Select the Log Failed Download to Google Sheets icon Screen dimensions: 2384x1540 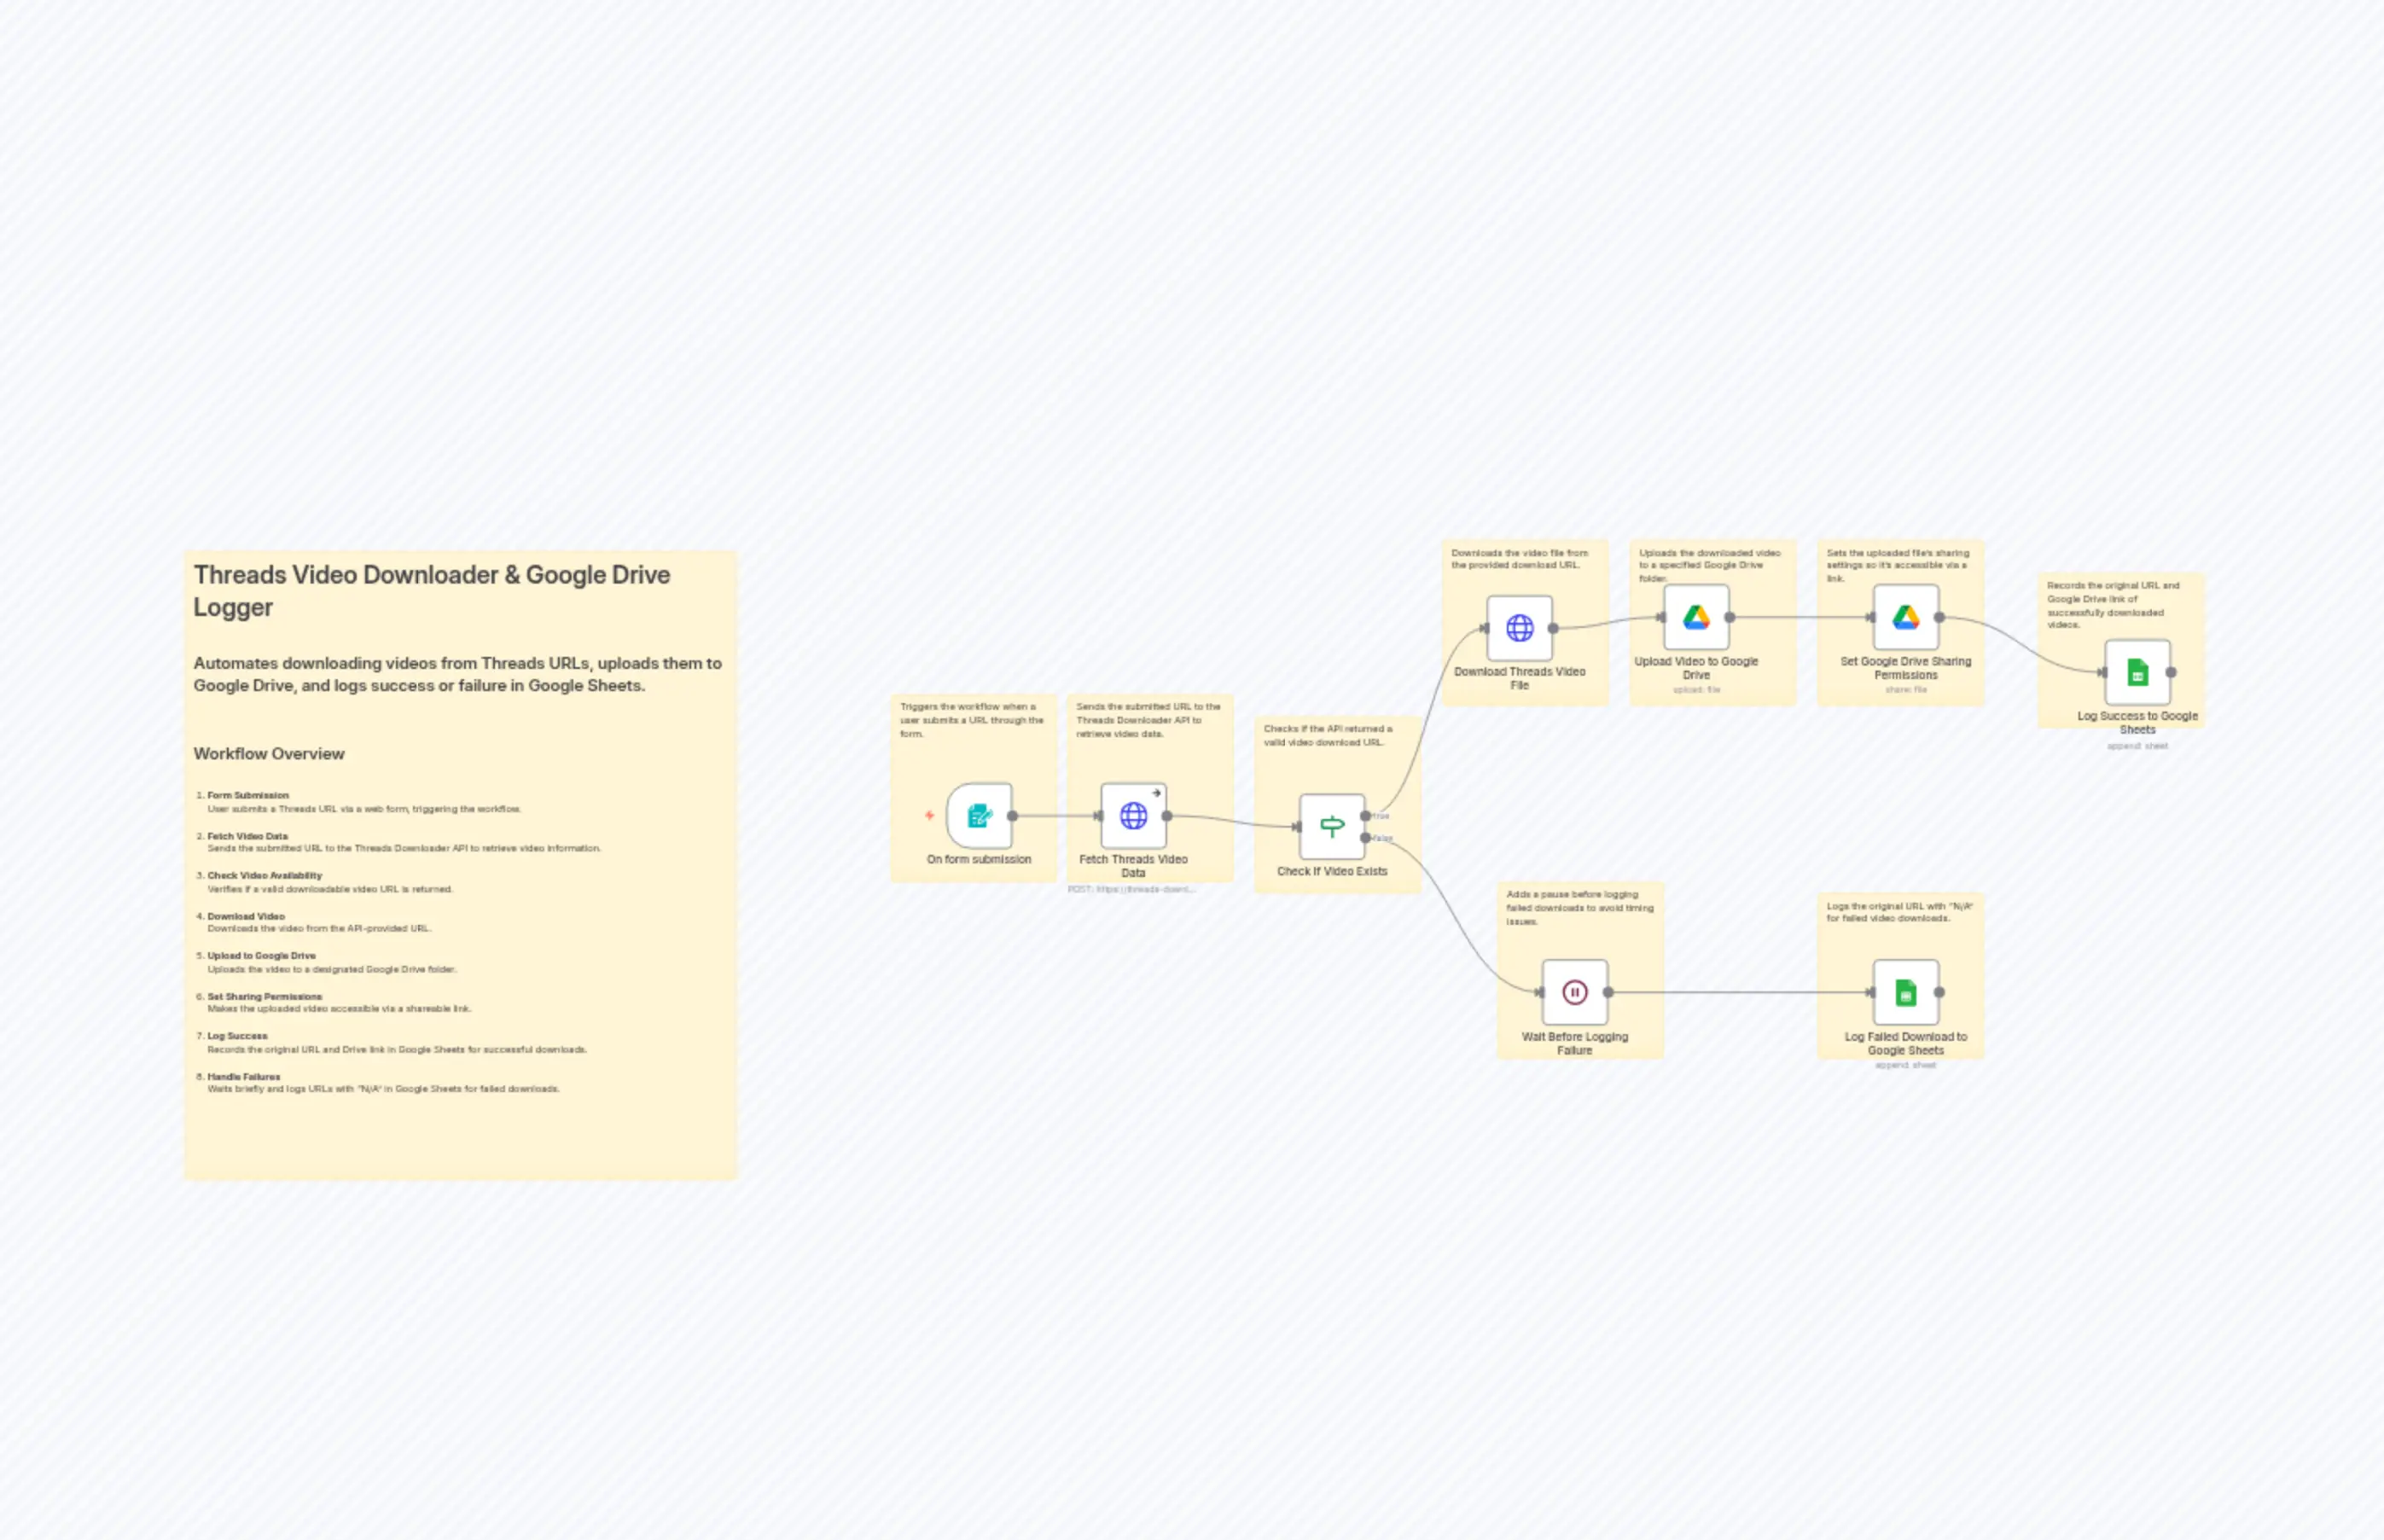(x=1905, y=992)
